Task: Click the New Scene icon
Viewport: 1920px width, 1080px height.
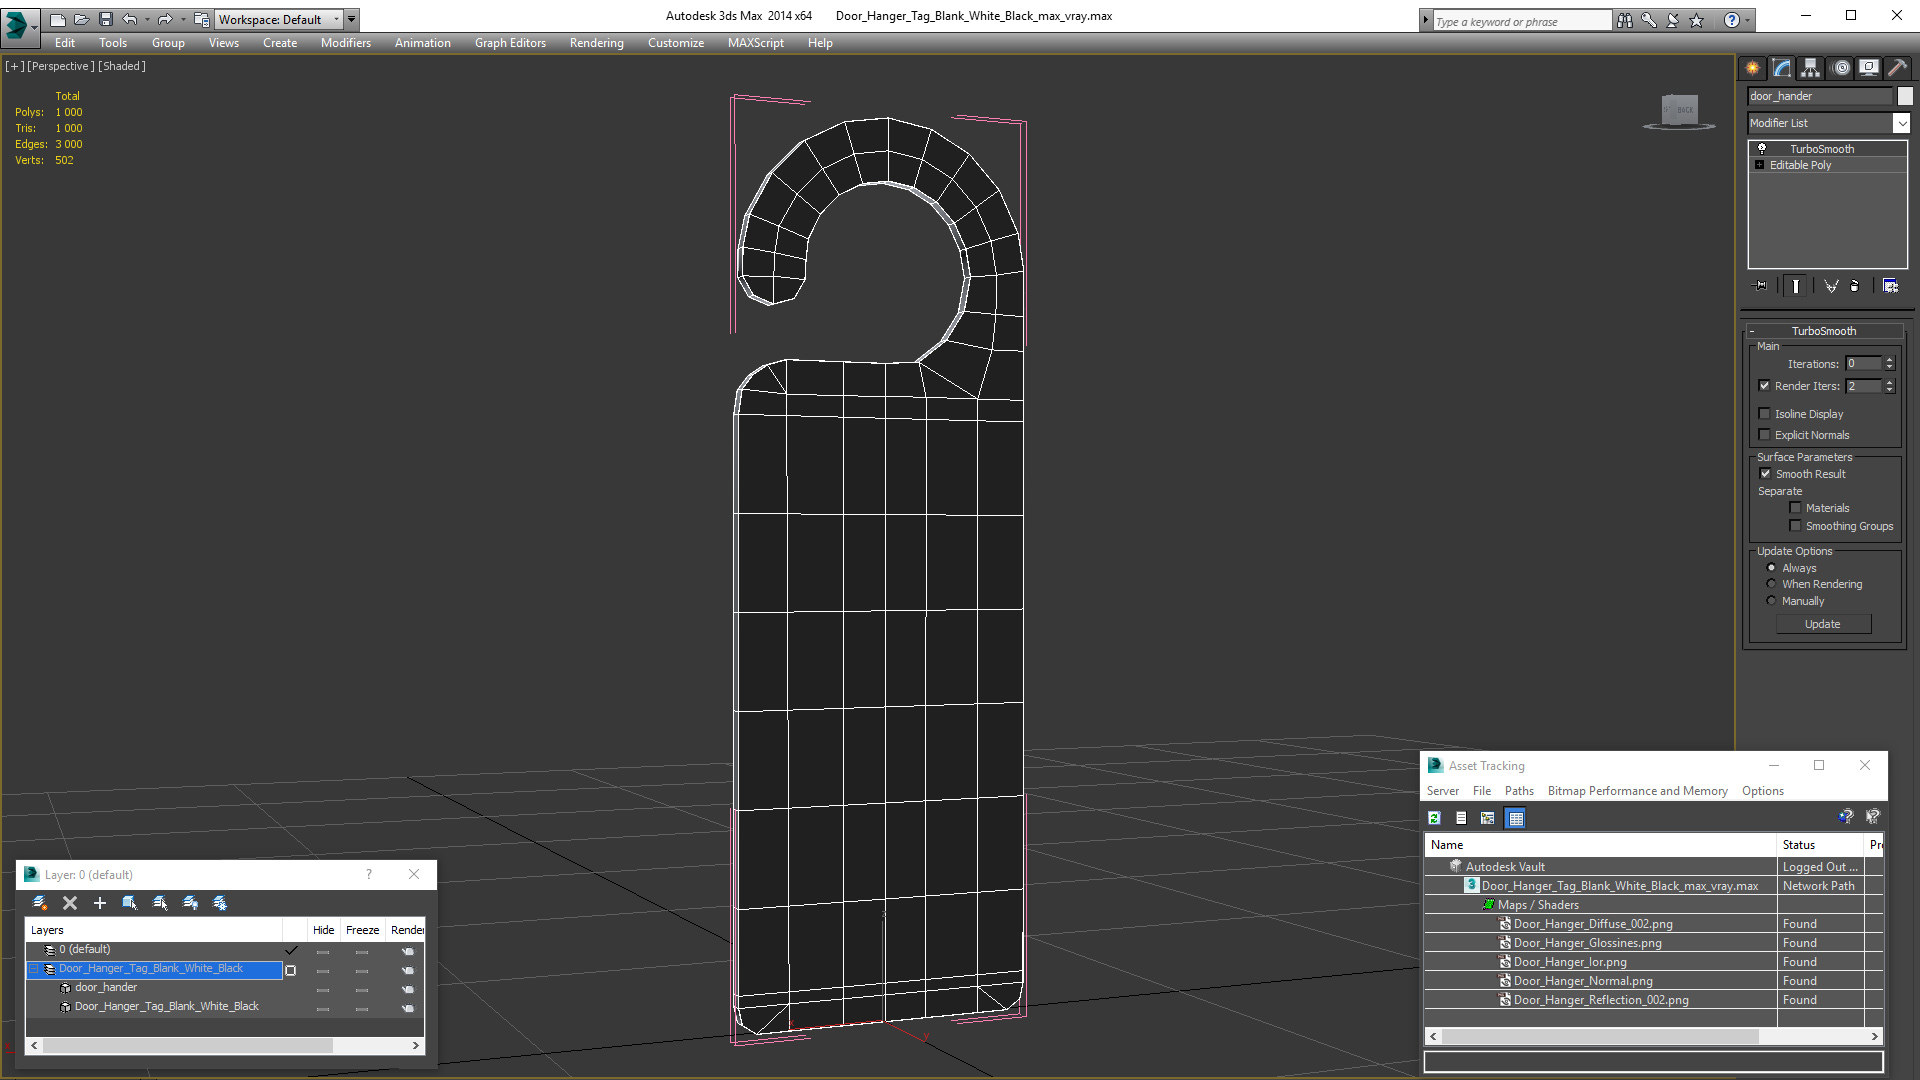Action: point(57,19)
